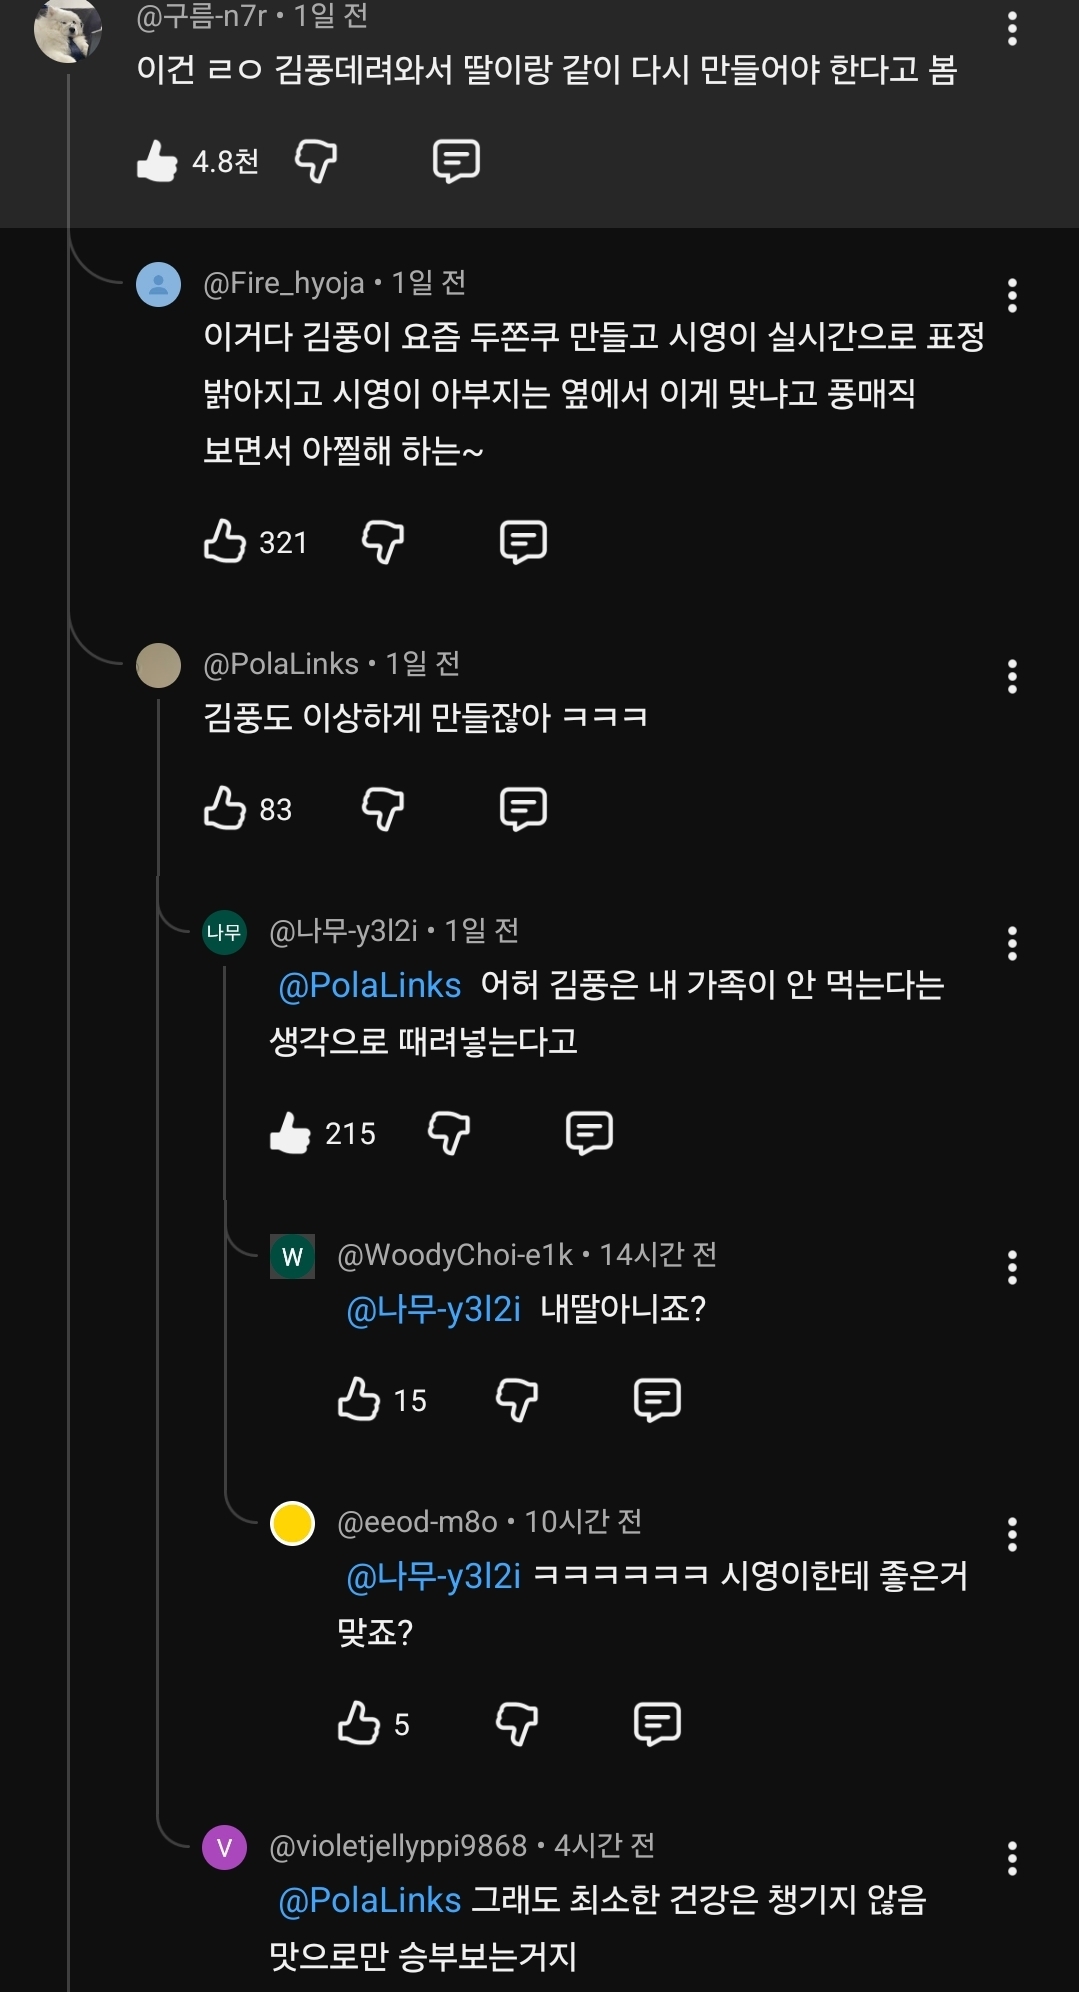The width and height of the screenshot is (1079, 1992).
Task: Open options menu for @구름-n7r comment
Action: pos(1012,29)
